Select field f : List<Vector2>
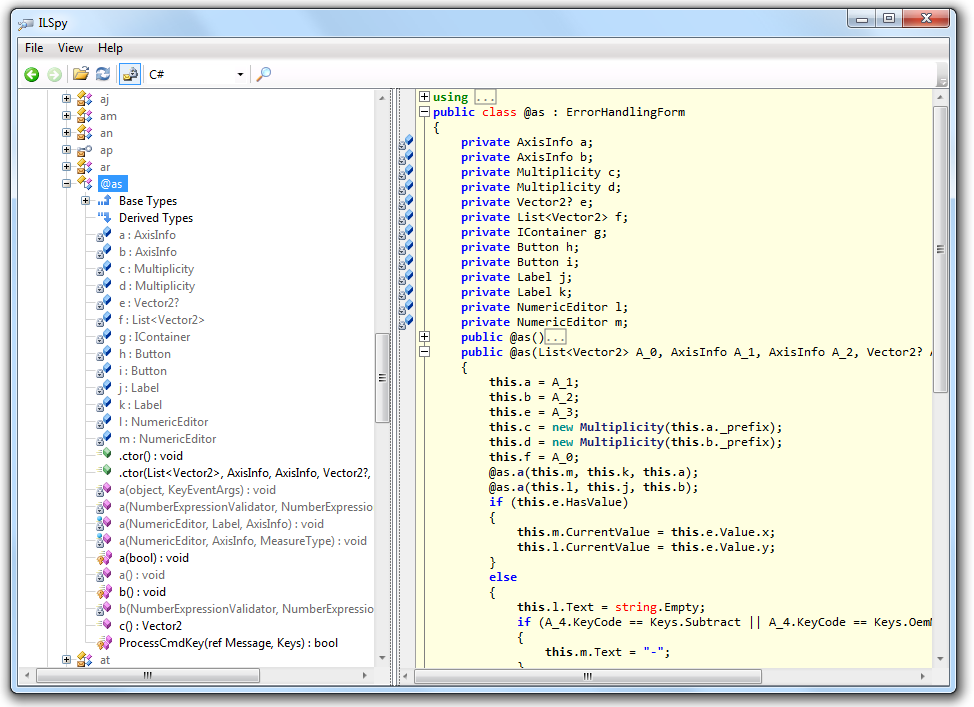974x707 pixels. point(162,320)
